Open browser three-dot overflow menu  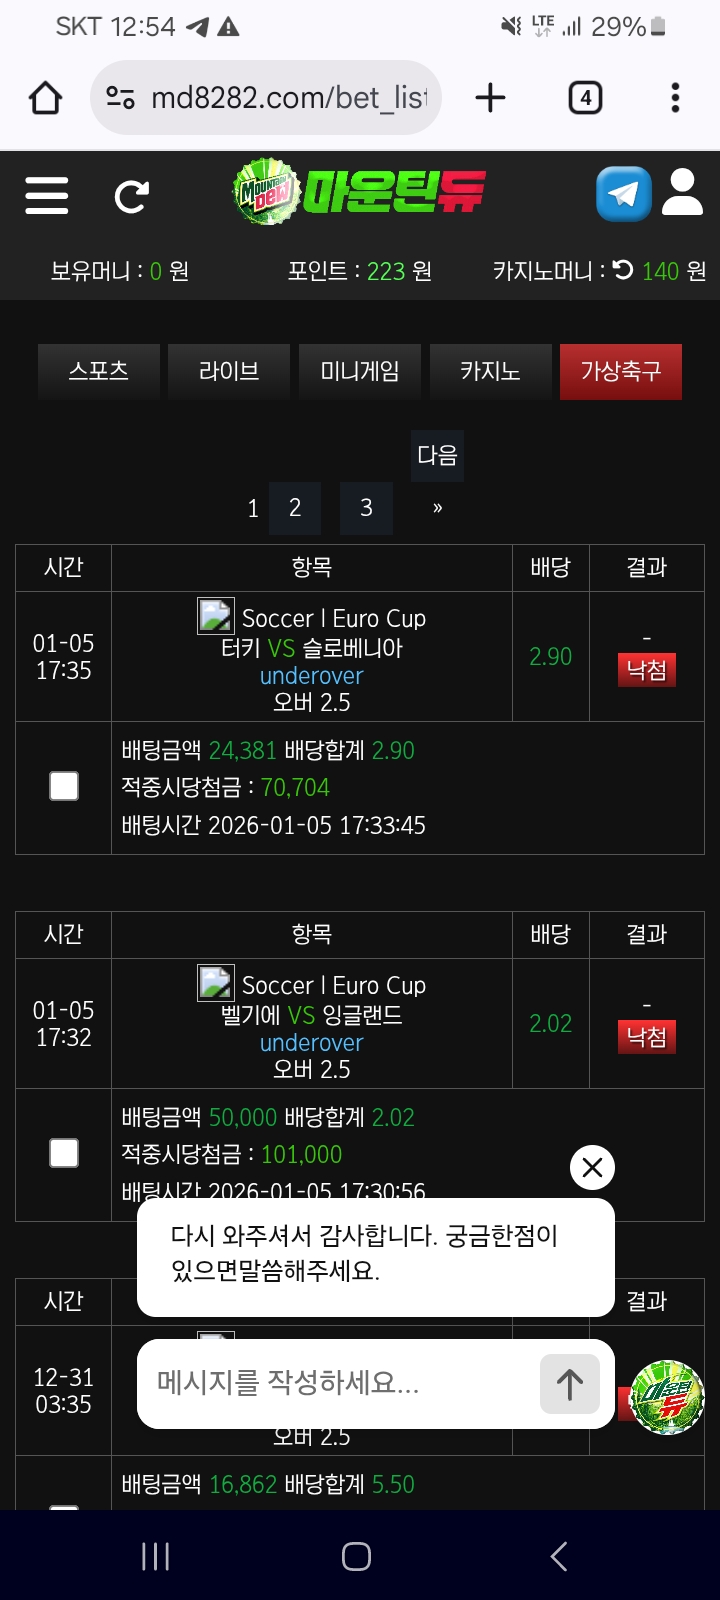coord(675,98)
